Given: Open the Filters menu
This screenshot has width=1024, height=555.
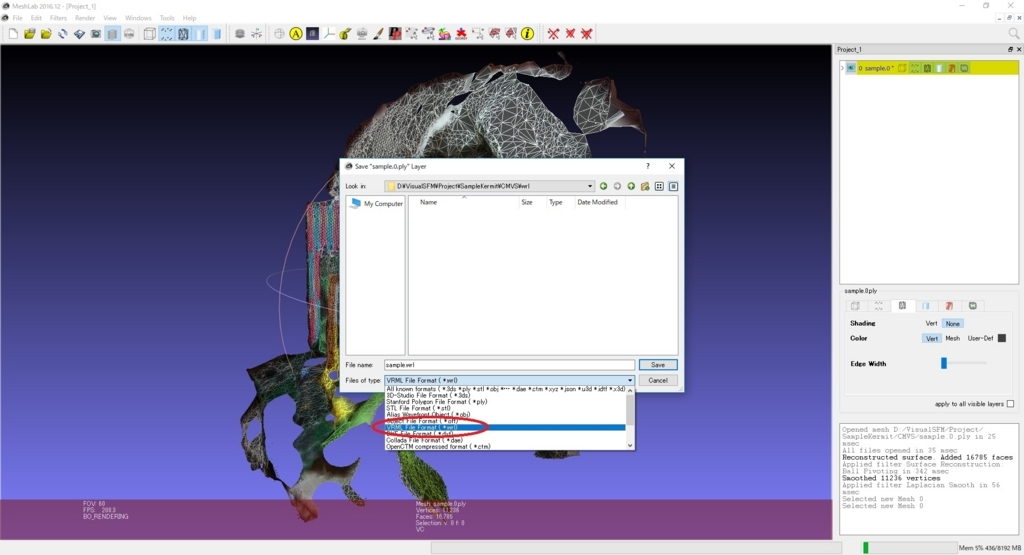Looking at the screenshot, I should [58, 18].
